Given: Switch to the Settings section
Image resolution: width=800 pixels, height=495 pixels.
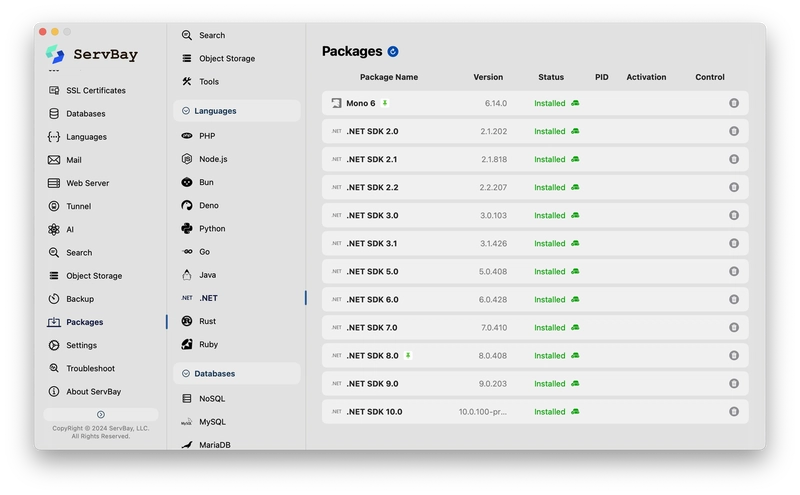Looking at the screenshot, I should click(81, 346).
